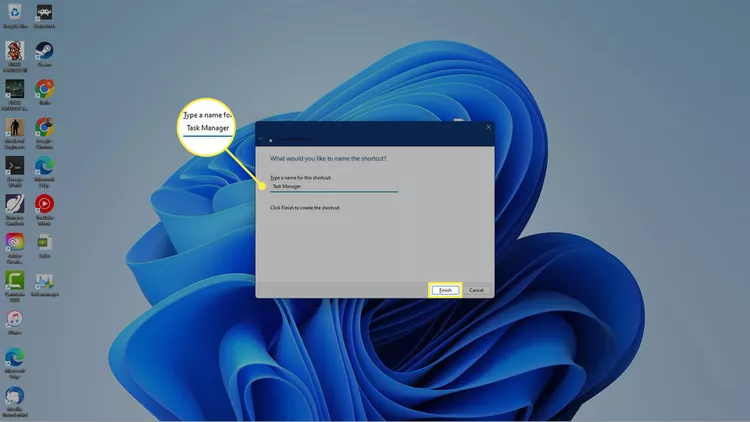Open the standing silhouette figure game shortcut
The height and width of the screenshot is (422, 750).
coord(15,133)
